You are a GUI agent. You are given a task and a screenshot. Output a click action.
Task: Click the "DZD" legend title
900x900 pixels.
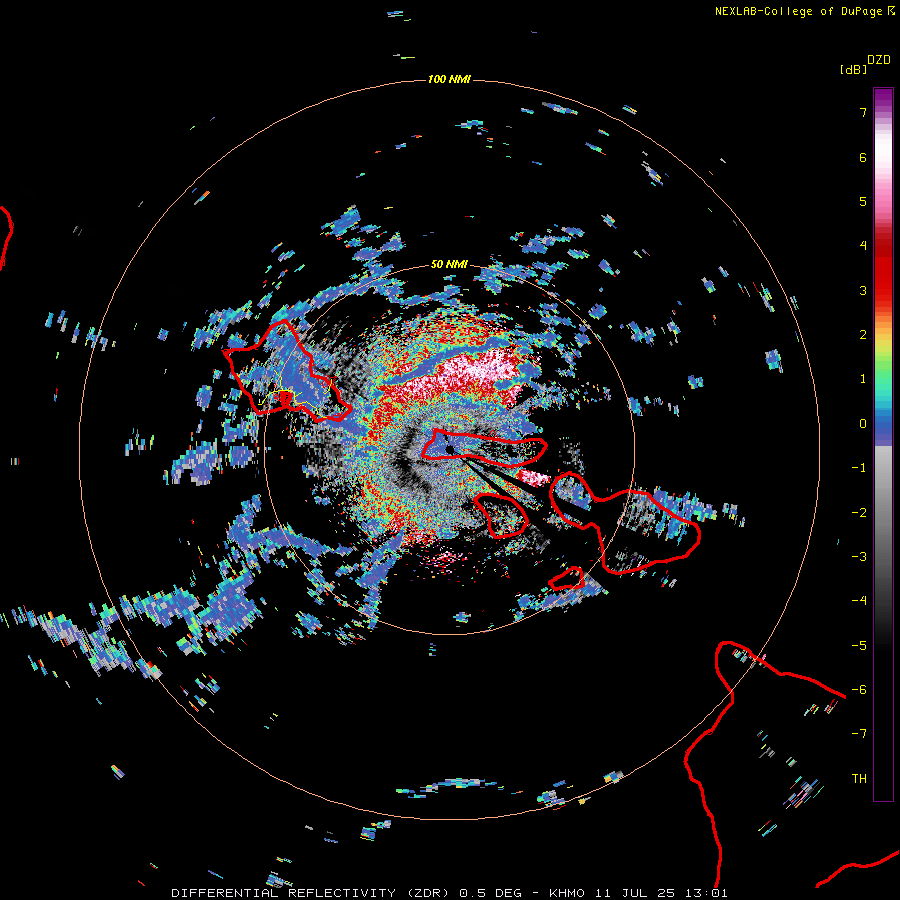click(879, 60)
